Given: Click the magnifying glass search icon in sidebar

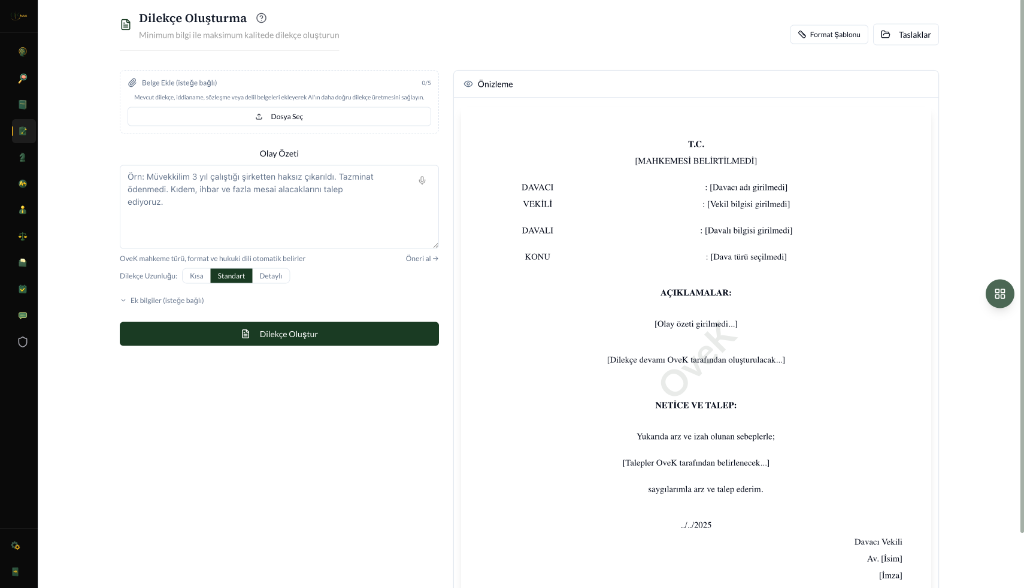Looking at the screenshot, I should pyautogui.click(x=22, y=78).
